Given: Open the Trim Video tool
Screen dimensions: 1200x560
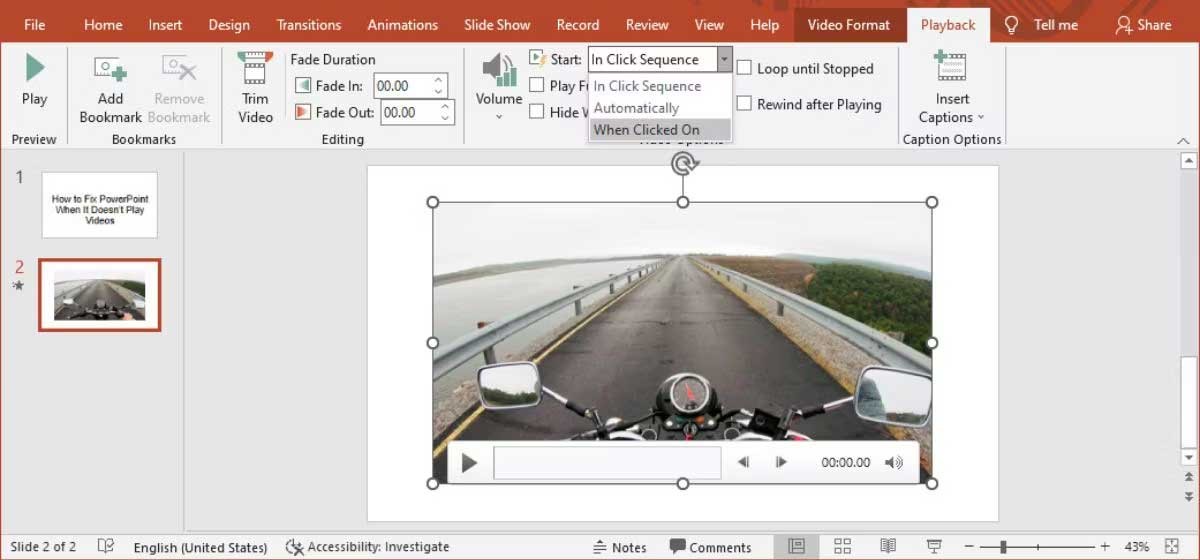Looking at the screenshot, I should coord(255,68).
